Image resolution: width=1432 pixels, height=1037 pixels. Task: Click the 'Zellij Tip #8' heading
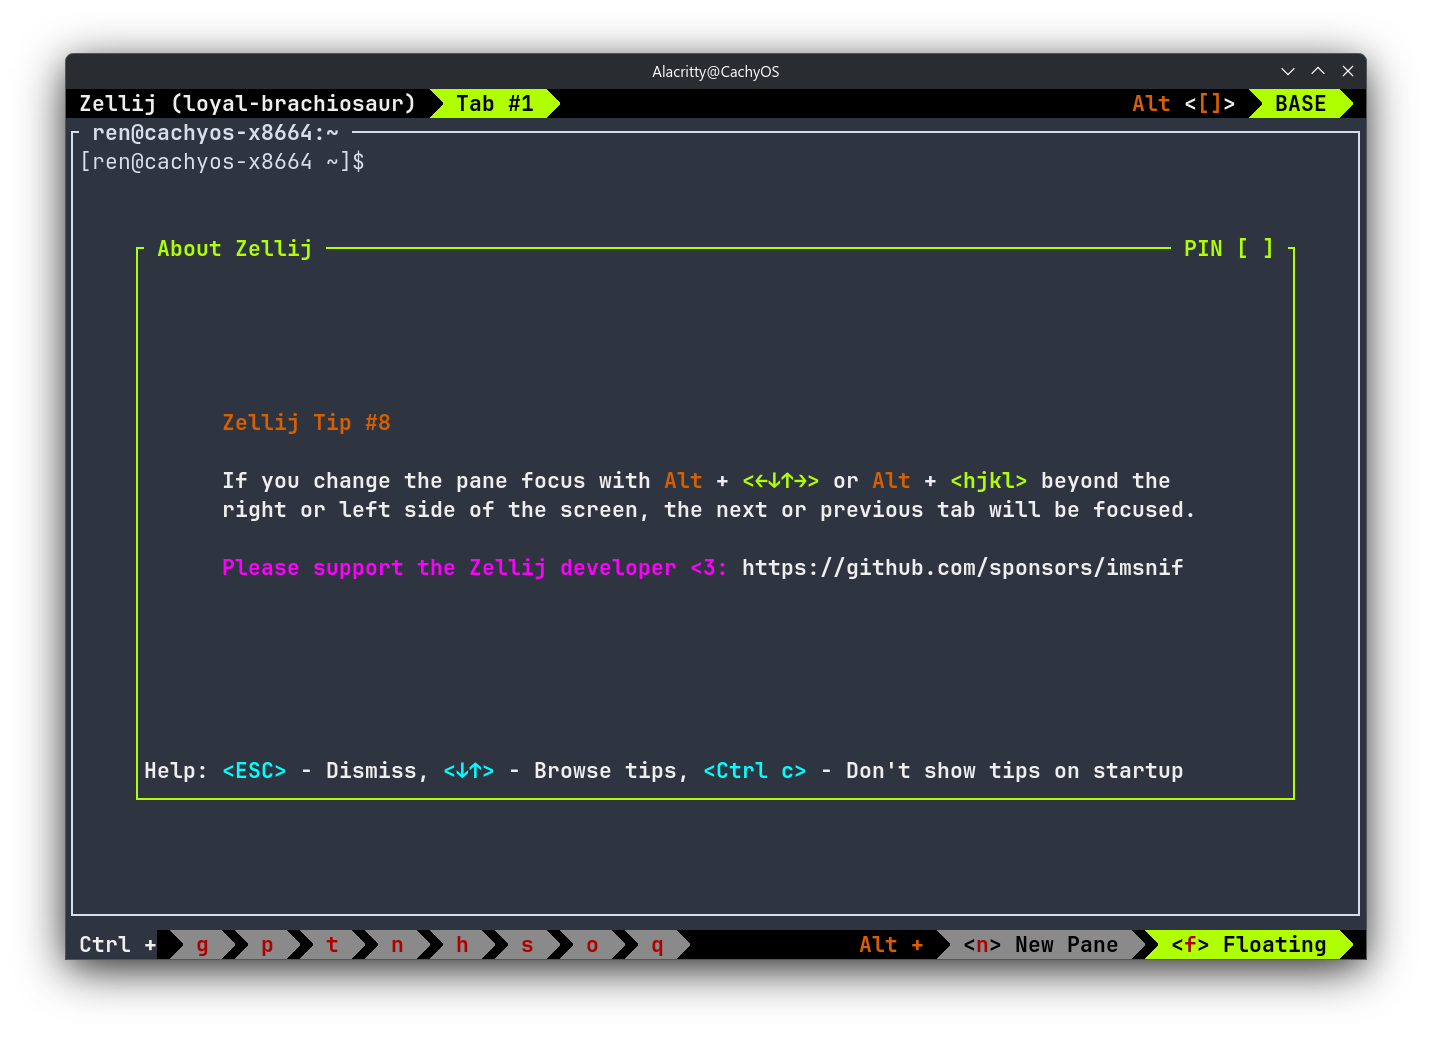[x=306, y=423]
